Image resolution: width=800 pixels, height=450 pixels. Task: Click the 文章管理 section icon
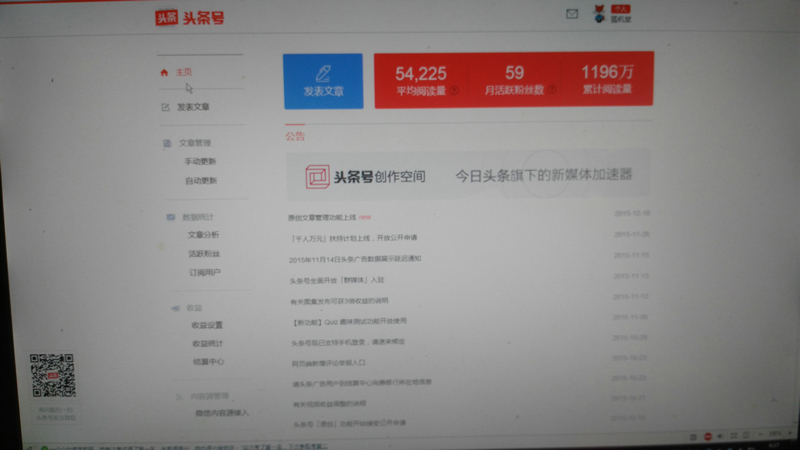coord(167,143)
